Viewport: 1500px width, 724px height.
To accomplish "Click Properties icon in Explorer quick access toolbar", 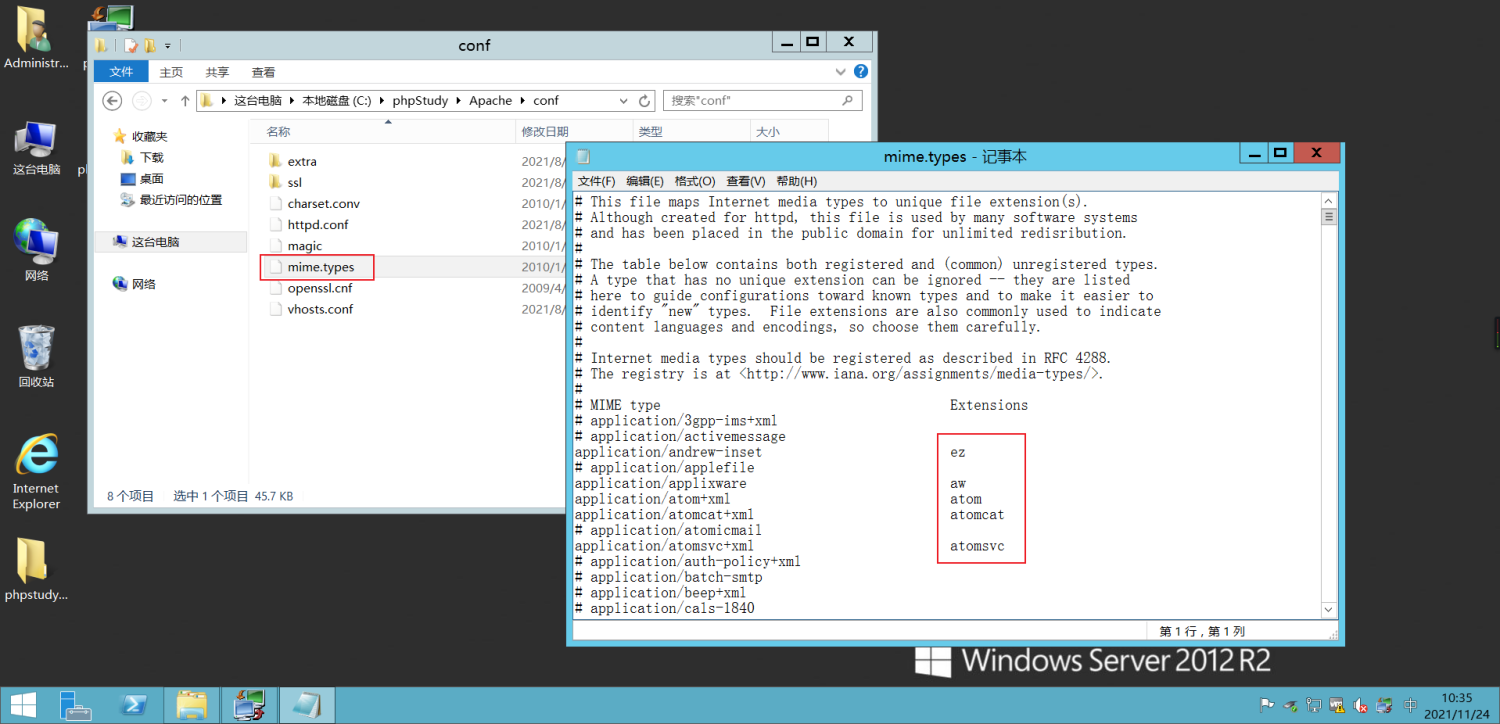I will (x=130, y=46).
